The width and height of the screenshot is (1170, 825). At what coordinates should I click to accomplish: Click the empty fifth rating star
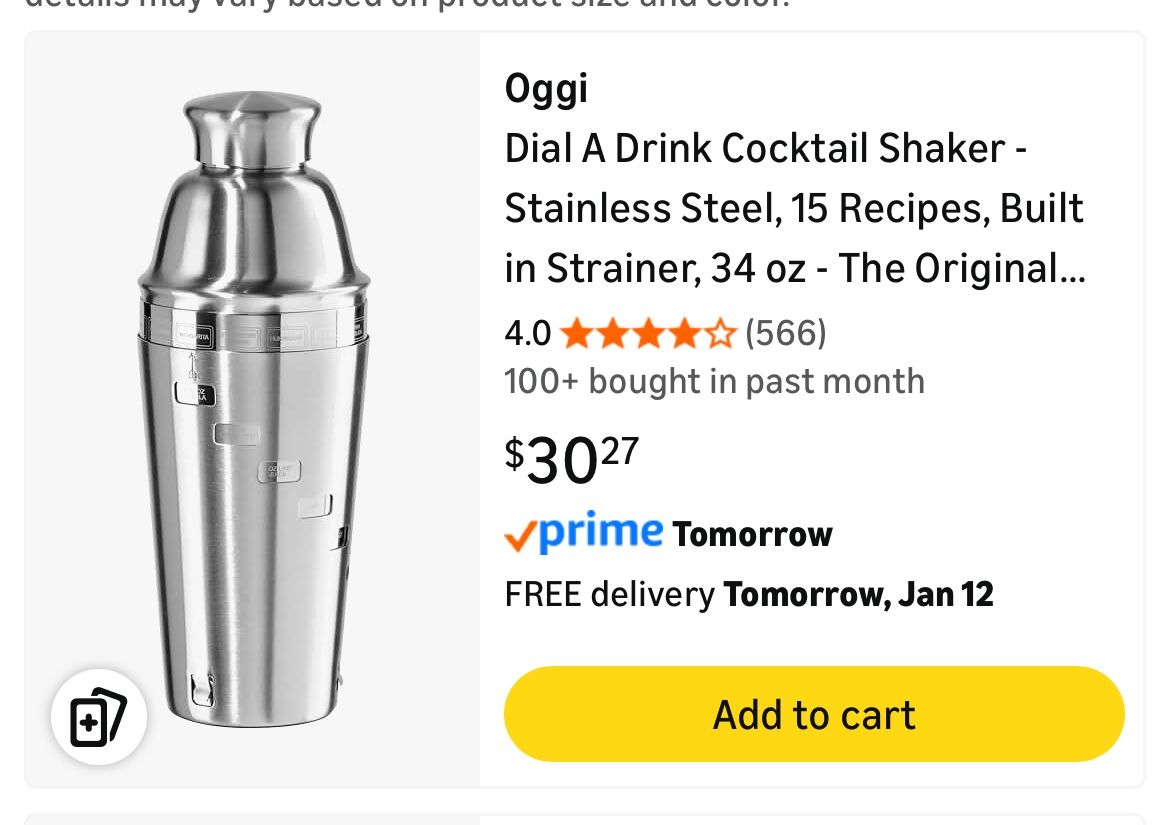(x=720, y=333)
